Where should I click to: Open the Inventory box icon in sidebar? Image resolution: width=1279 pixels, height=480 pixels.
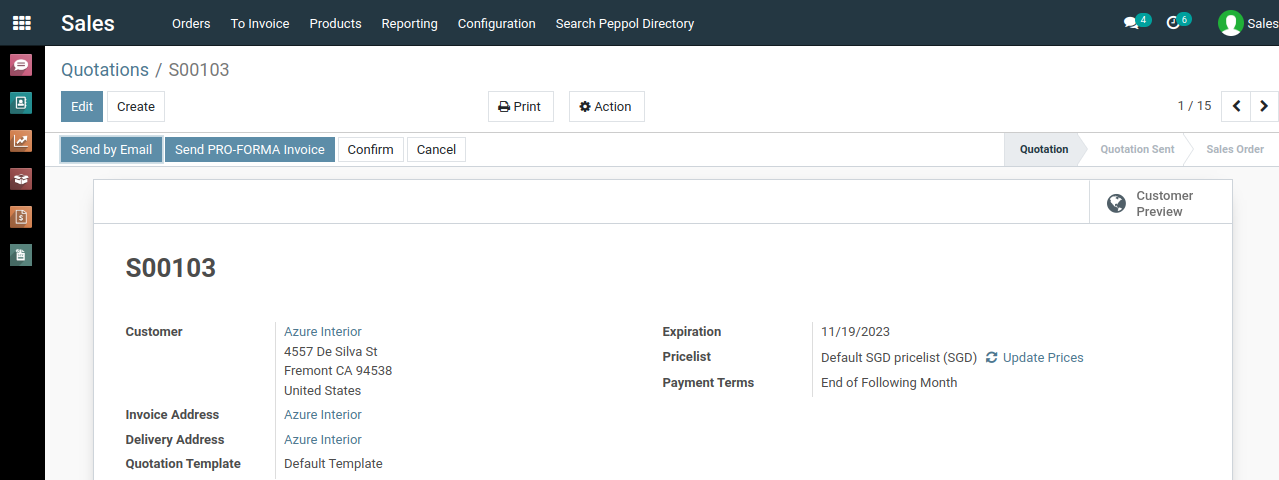(x=21, y=179)
